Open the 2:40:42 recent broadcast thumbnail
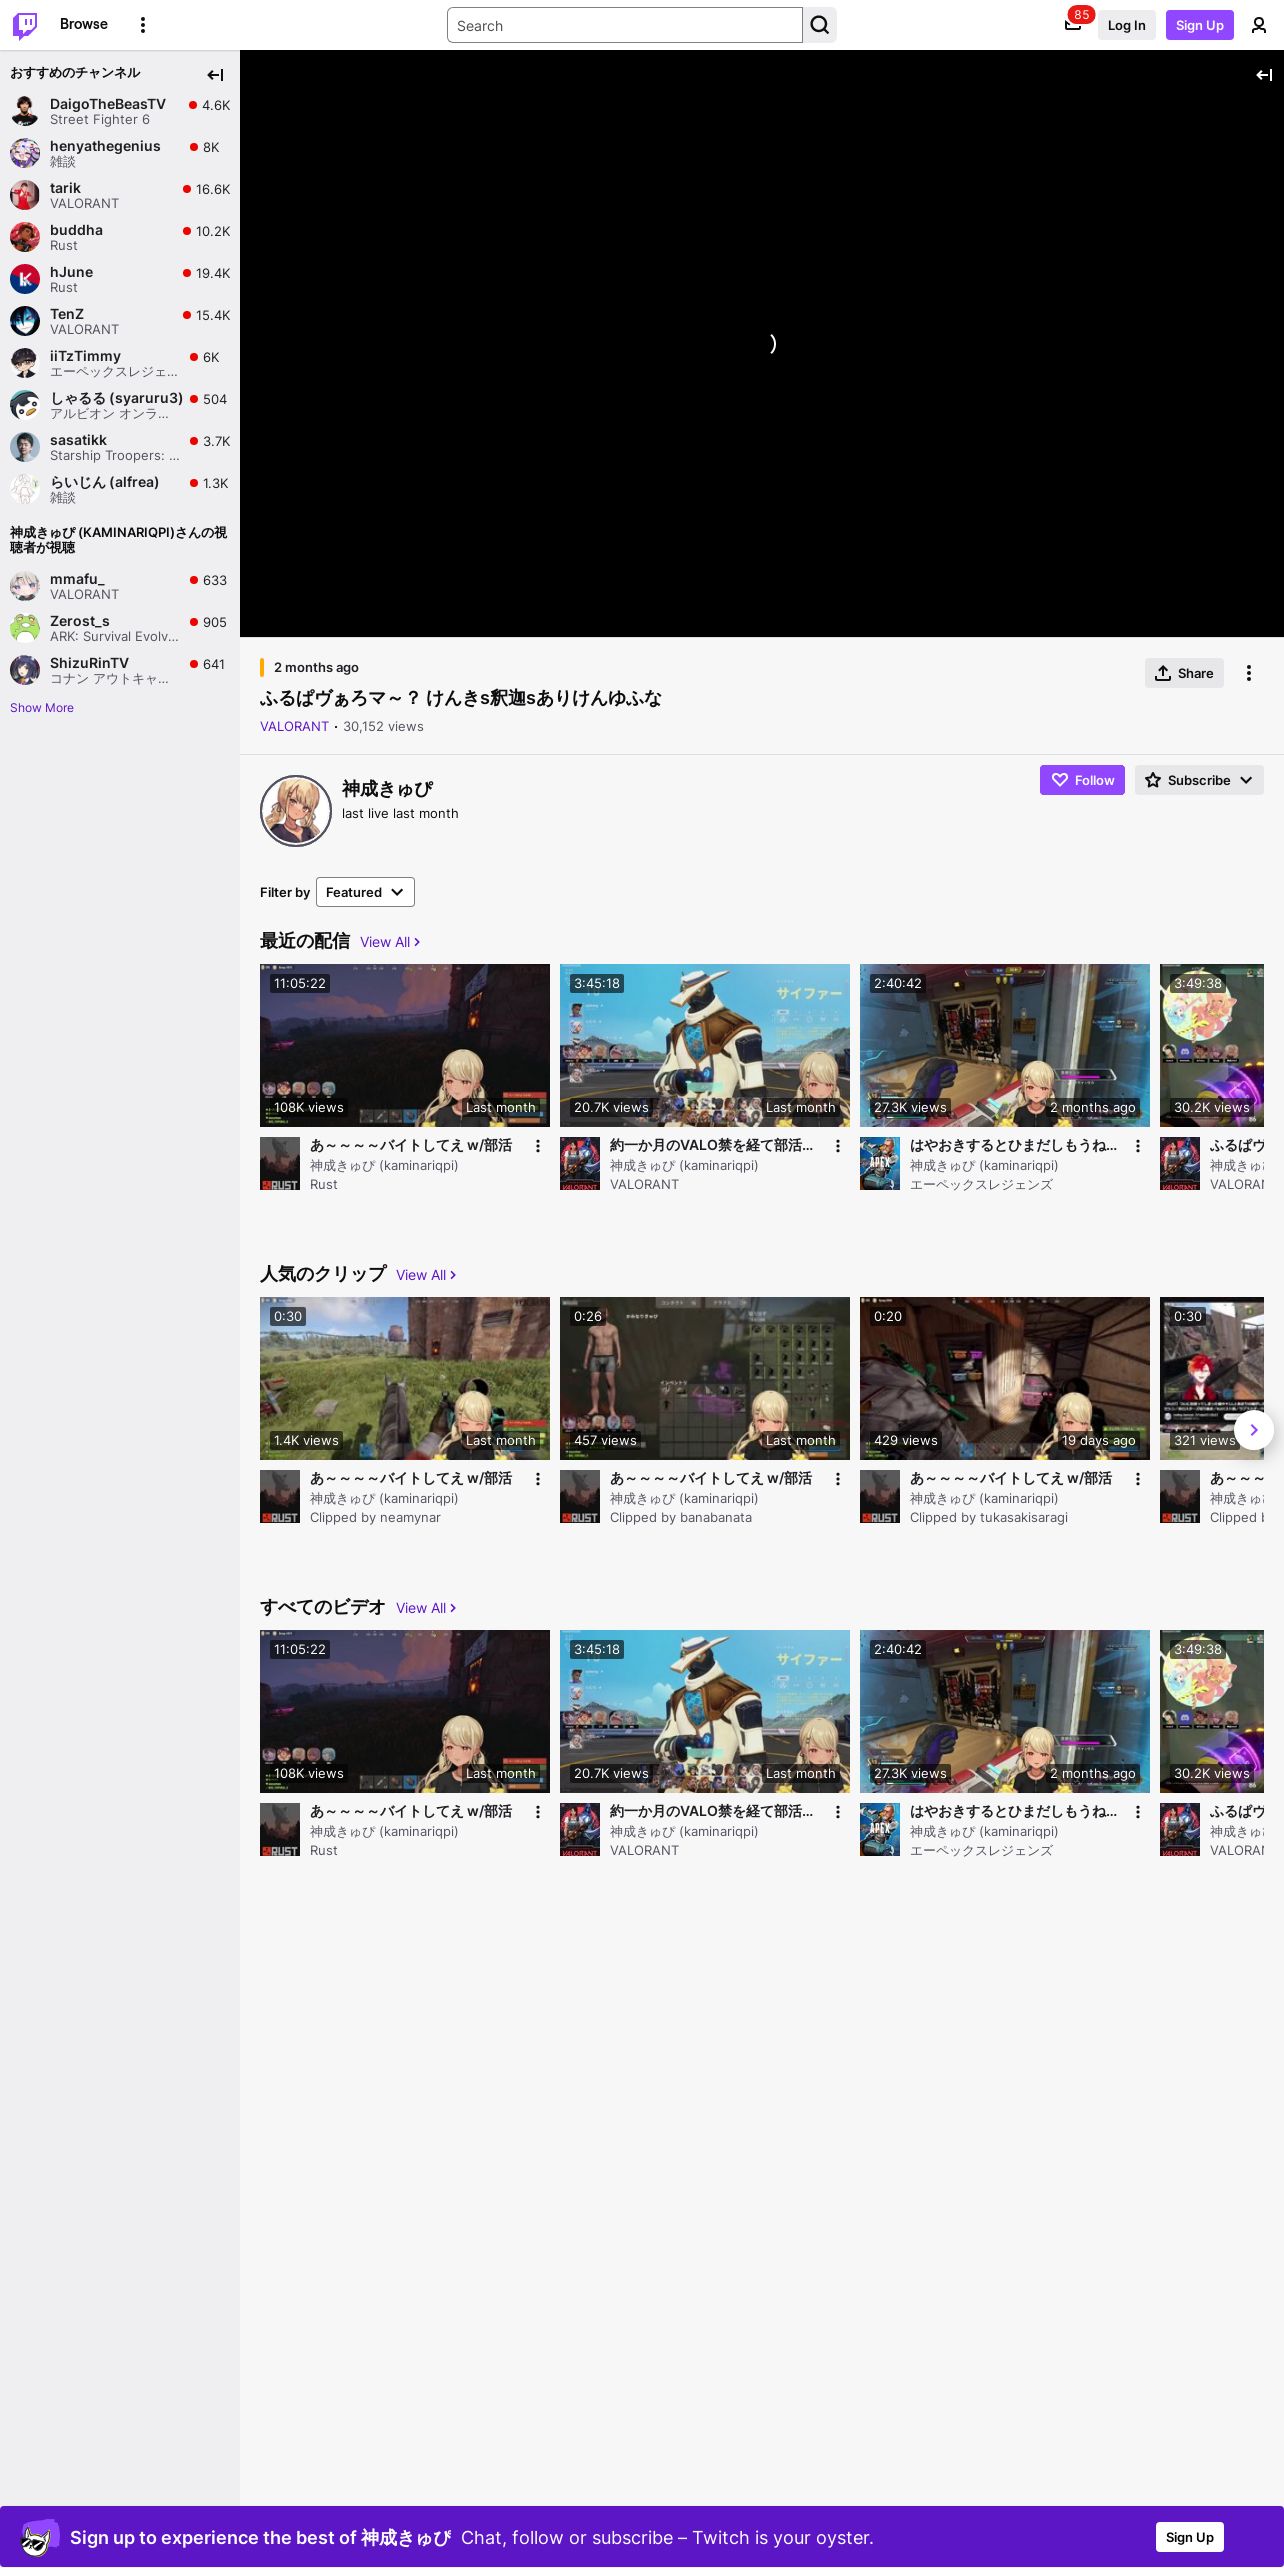This screenshot has width=1284, height=2568. click(1005, 1045)
